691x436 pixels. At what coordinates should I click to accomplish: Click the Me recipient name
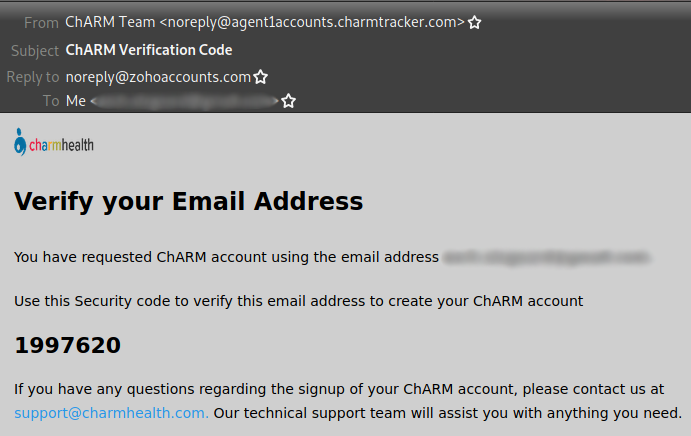click(76, 101)
